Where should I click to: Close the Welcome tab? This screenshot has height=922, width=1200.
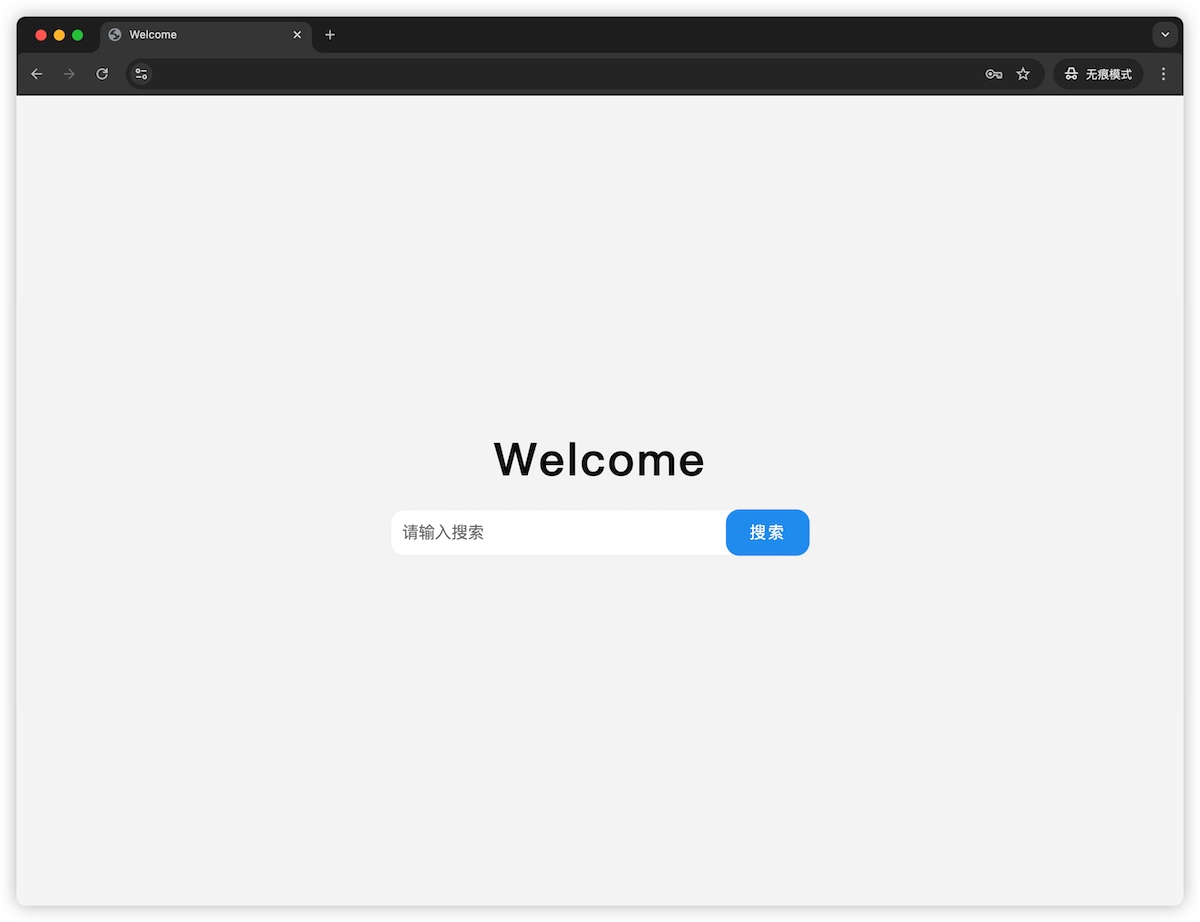[297, 35]
